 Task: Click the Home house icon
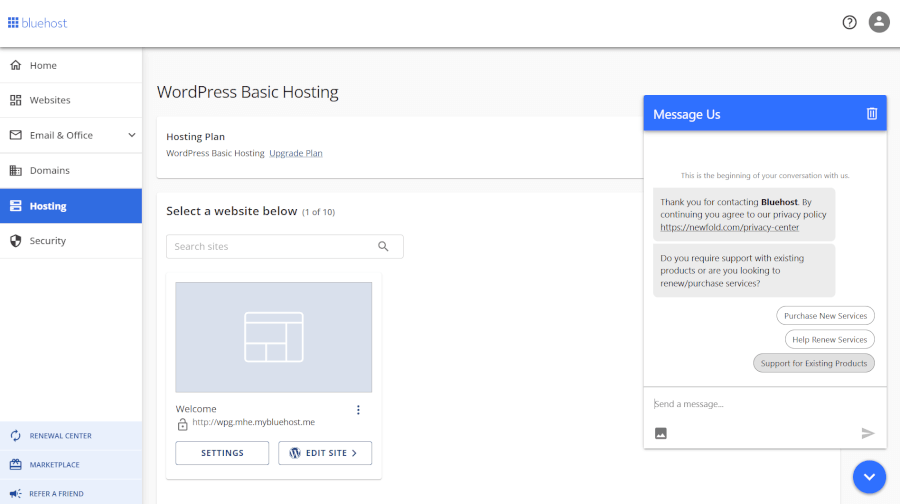tap(15, 65)
